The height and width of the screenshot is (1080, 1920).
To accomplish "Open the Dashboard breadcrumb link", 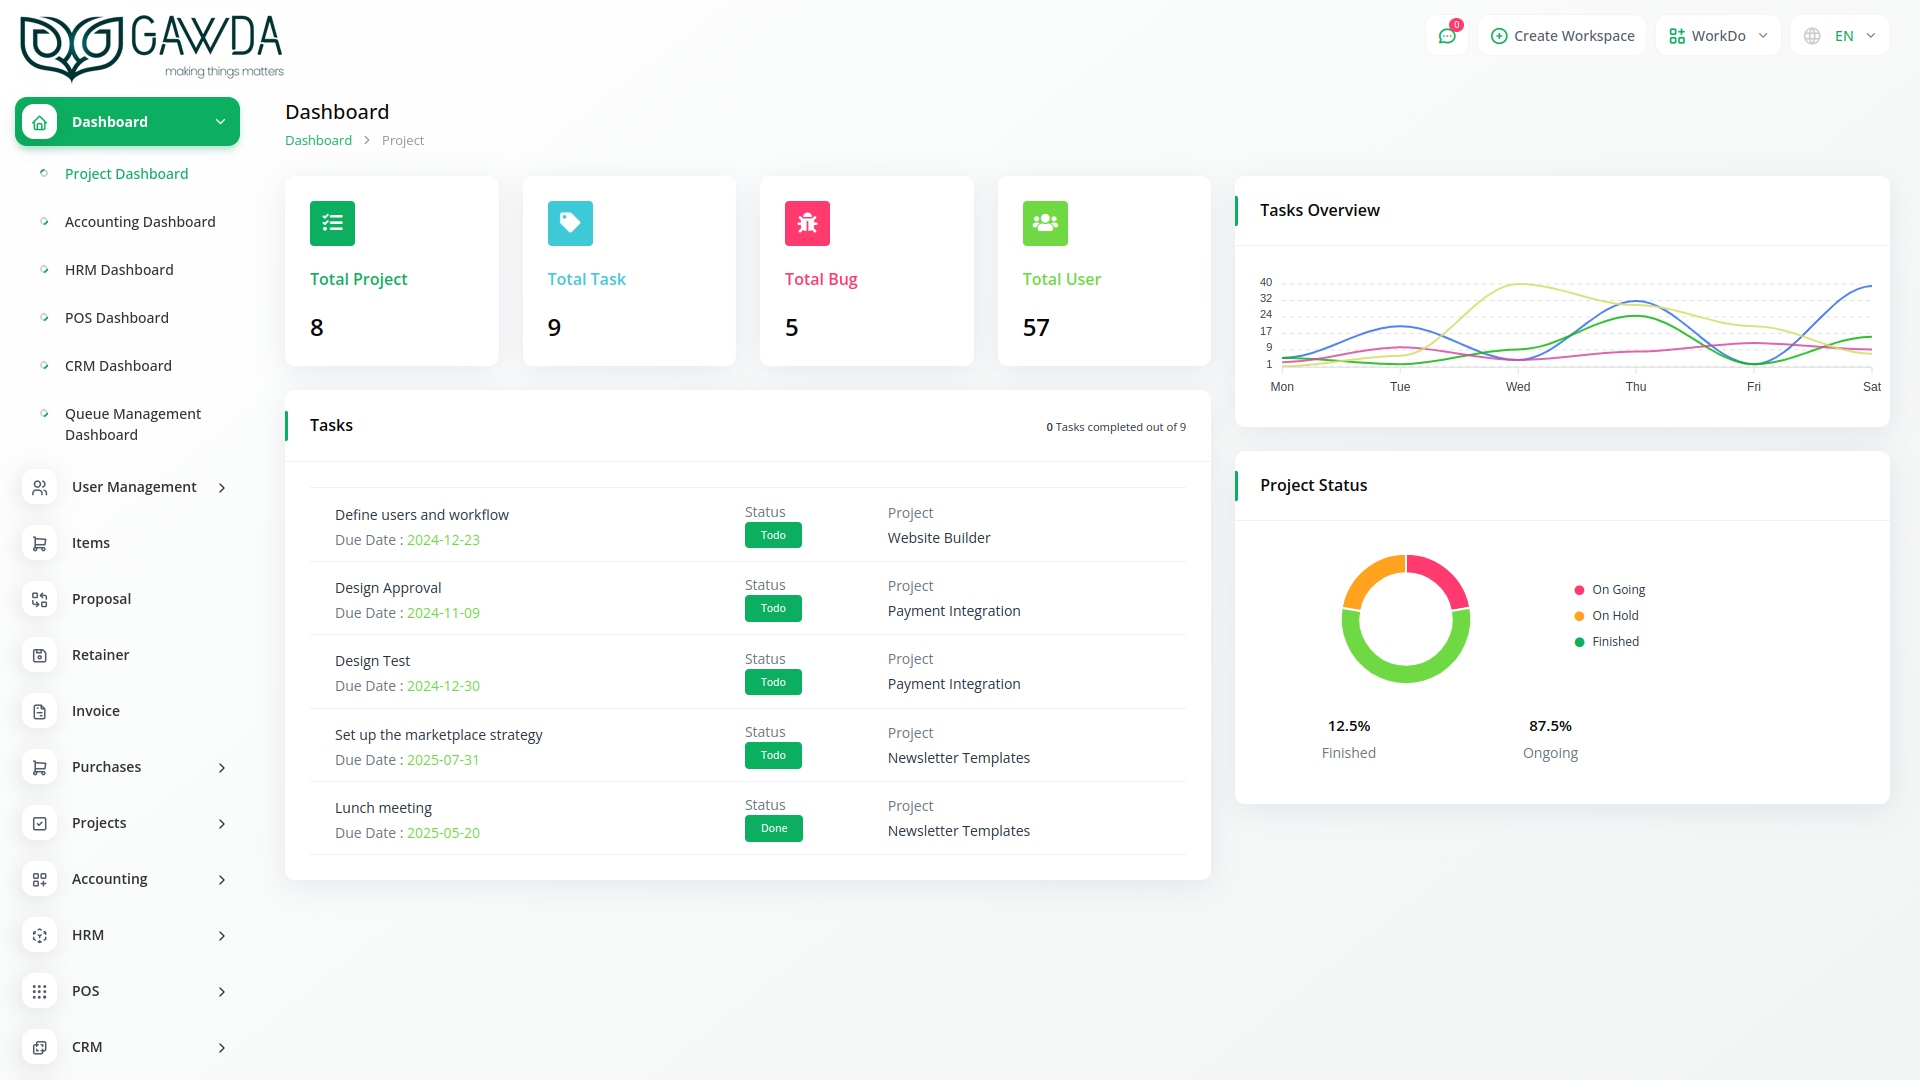I will pyautogui.click(x=318, y=140).
